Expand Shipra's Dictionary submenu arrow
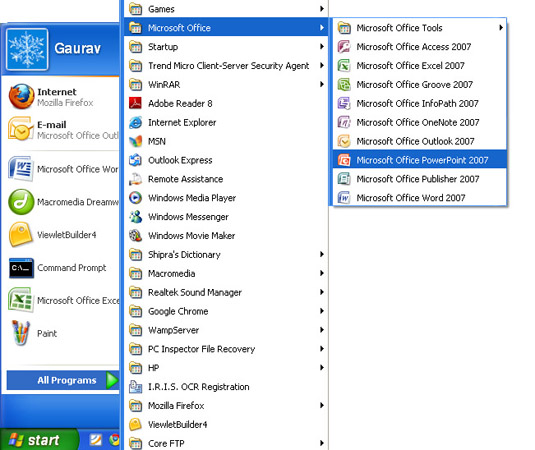 (322, 254)
